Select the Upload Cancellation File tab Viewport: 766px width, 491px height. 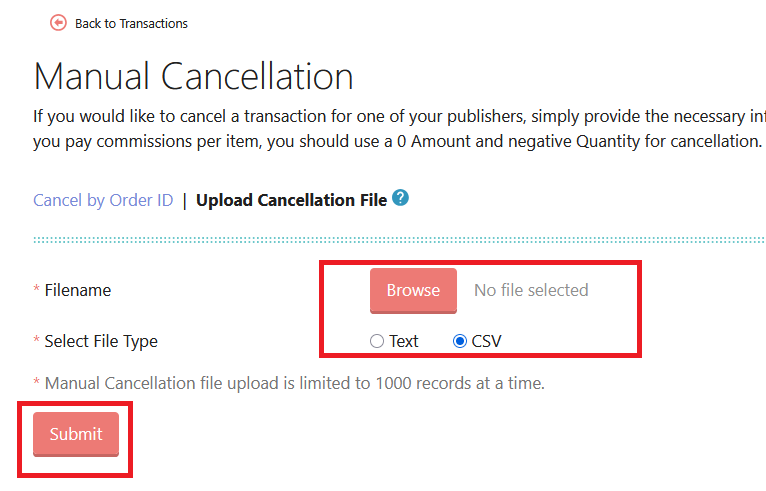pos(291,200)
